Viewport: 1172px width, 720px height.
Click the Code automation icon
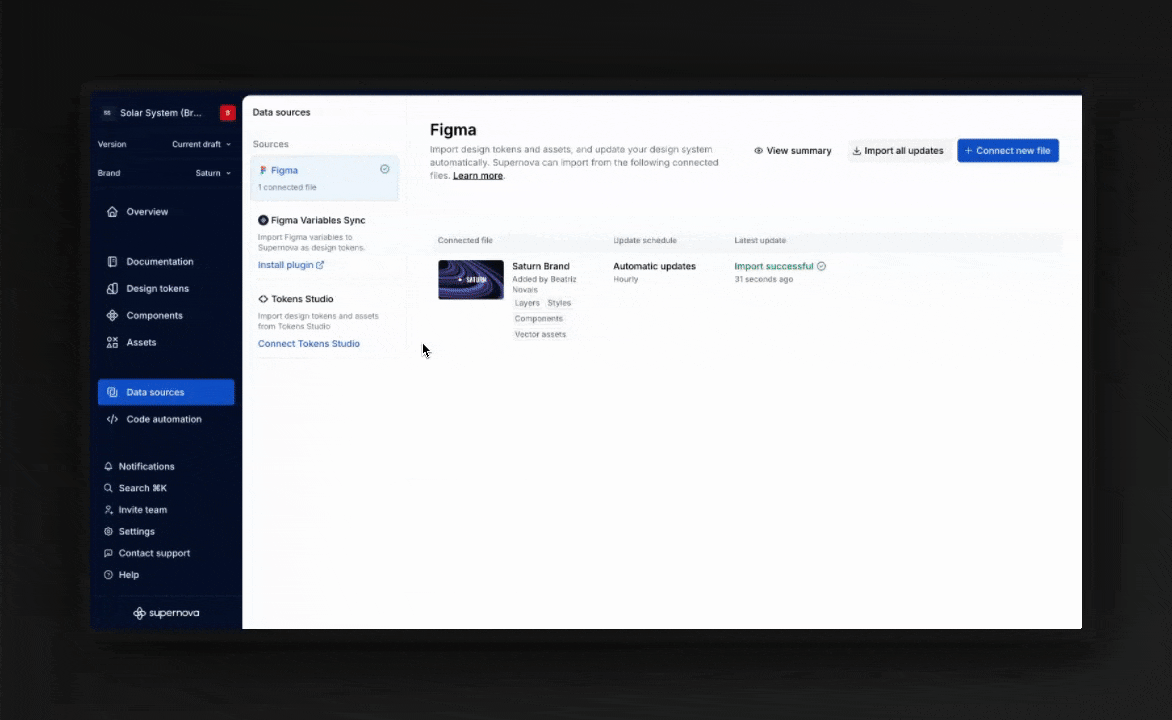112,420
